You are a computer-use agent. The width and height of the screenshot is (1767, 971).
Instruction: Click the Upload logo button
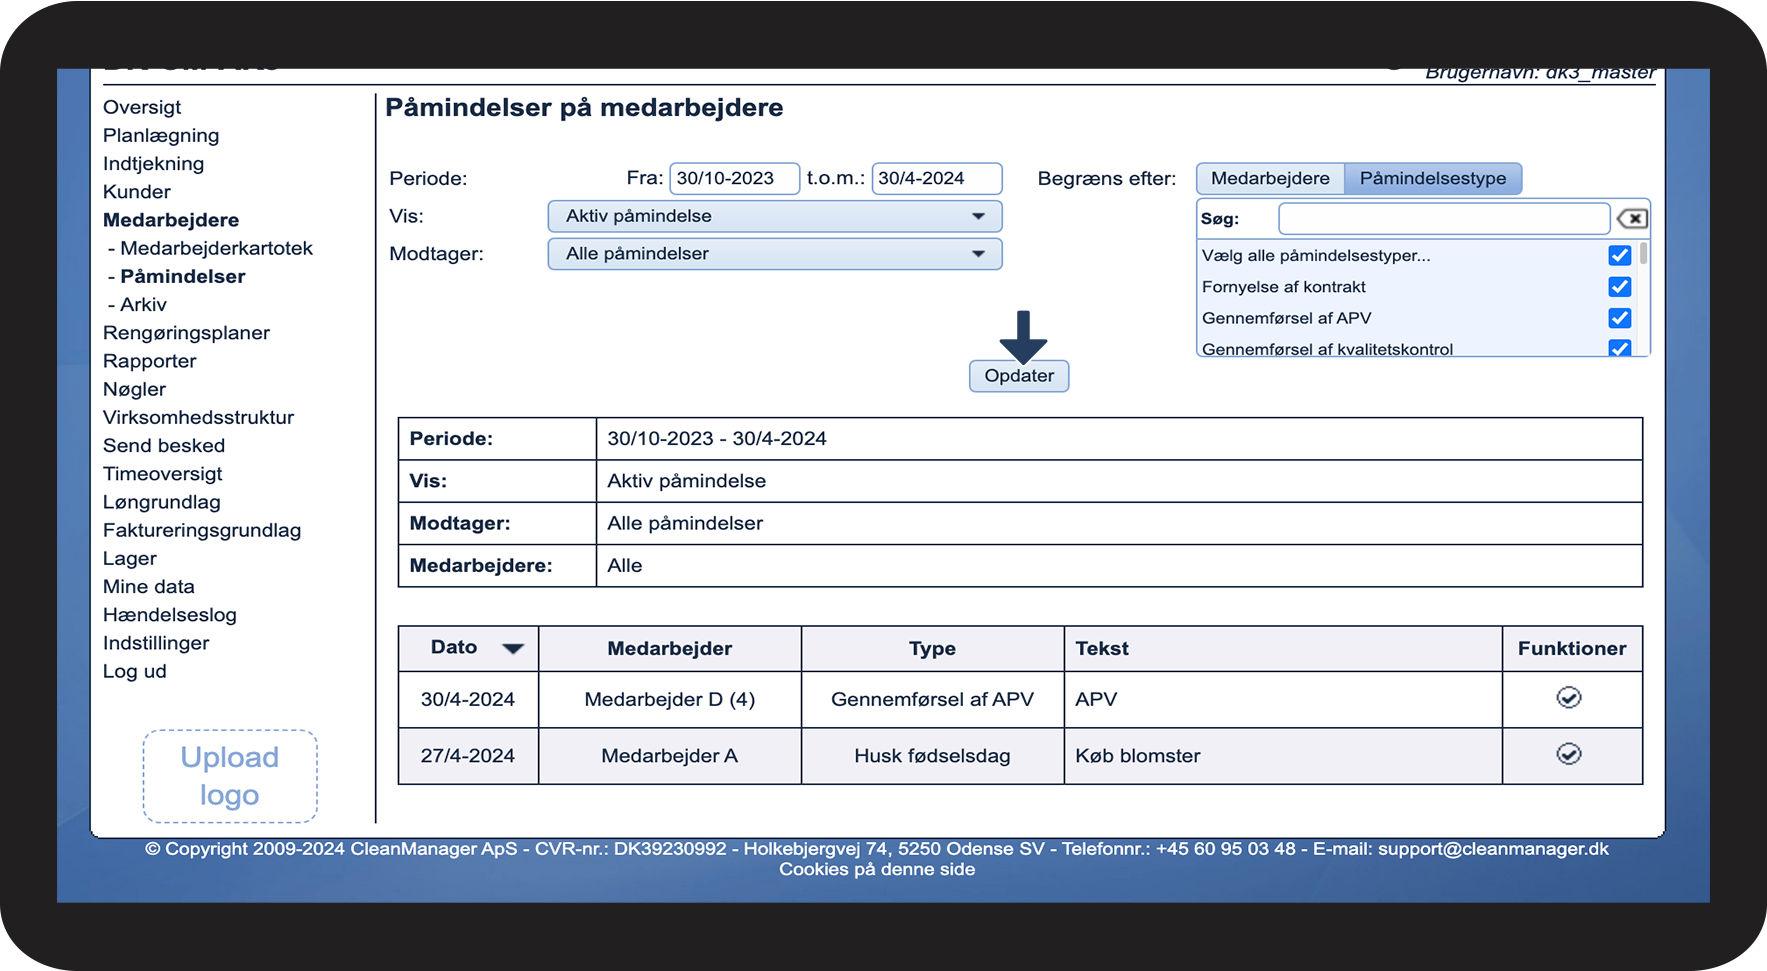[230, 776]
